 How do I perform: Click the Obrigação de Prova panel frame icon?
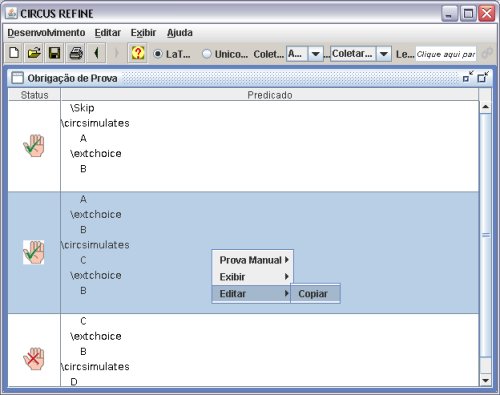point(17,78)
